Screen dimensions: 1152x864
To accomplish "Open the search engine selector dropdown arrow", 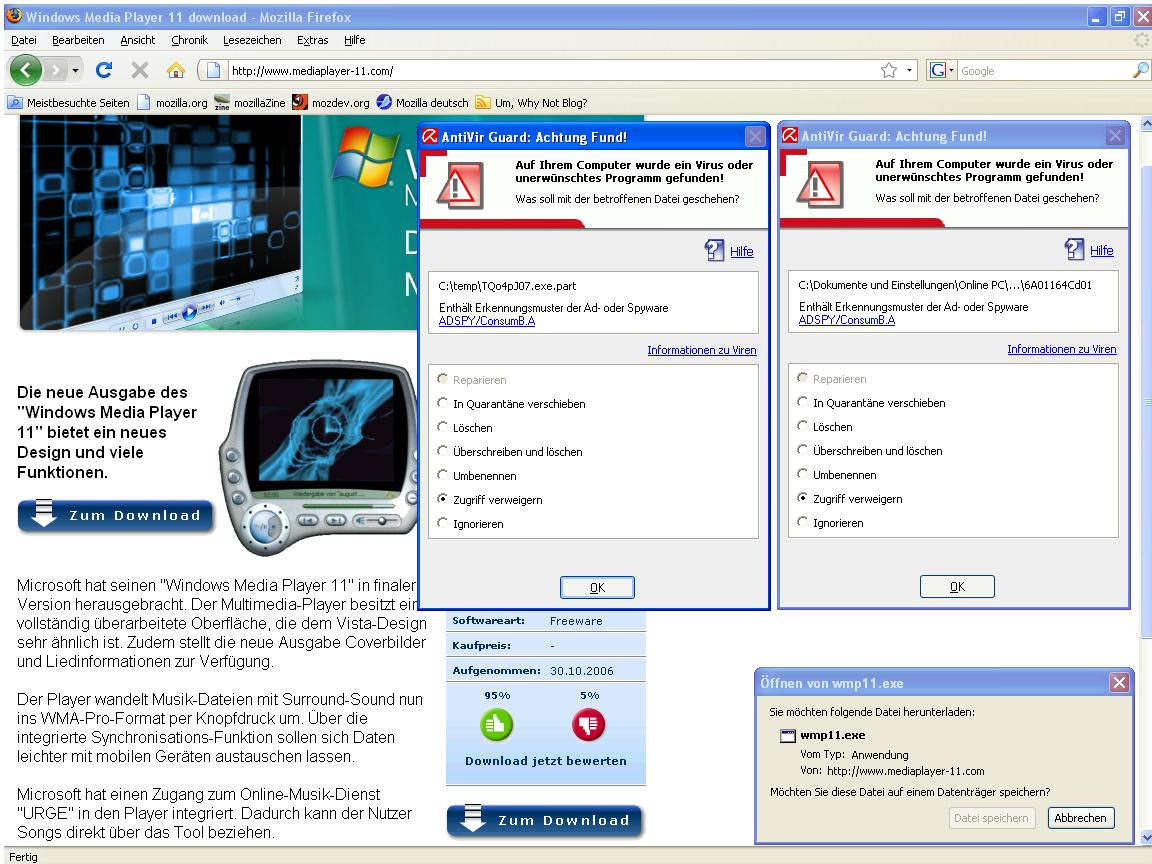I will pyautogui.click(x=951, y=71).
